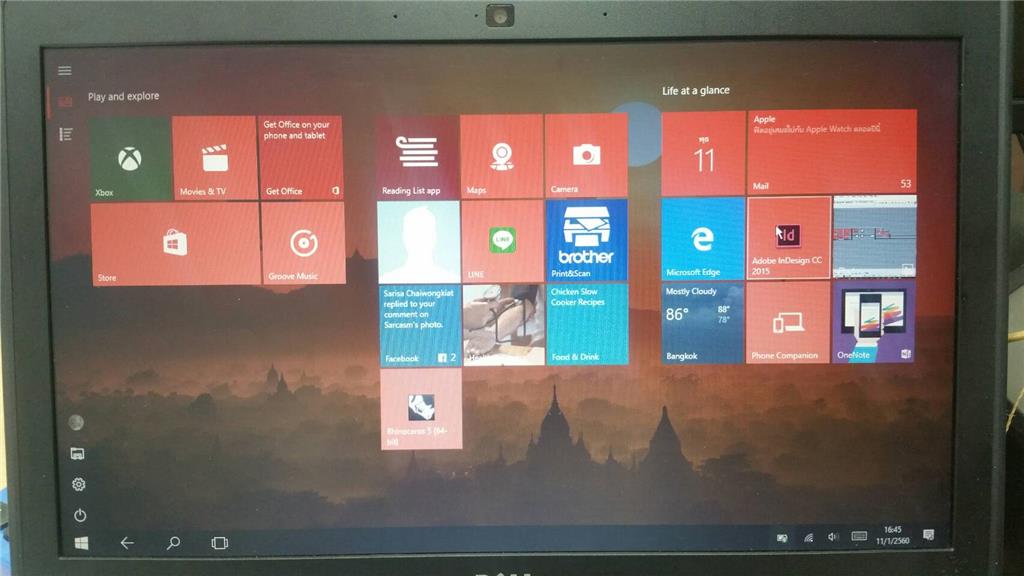The width and height of the screenshot is (1024, 576).
Task: Open Task View on the taskbar
Action: (x=219, y=543)
